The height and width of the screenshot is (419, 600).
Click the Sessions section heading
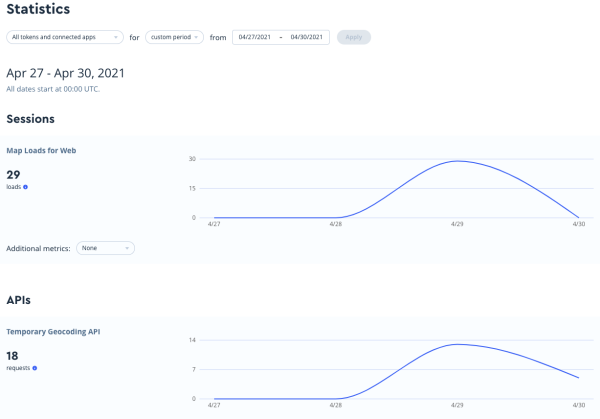click(x=31, y=119)
